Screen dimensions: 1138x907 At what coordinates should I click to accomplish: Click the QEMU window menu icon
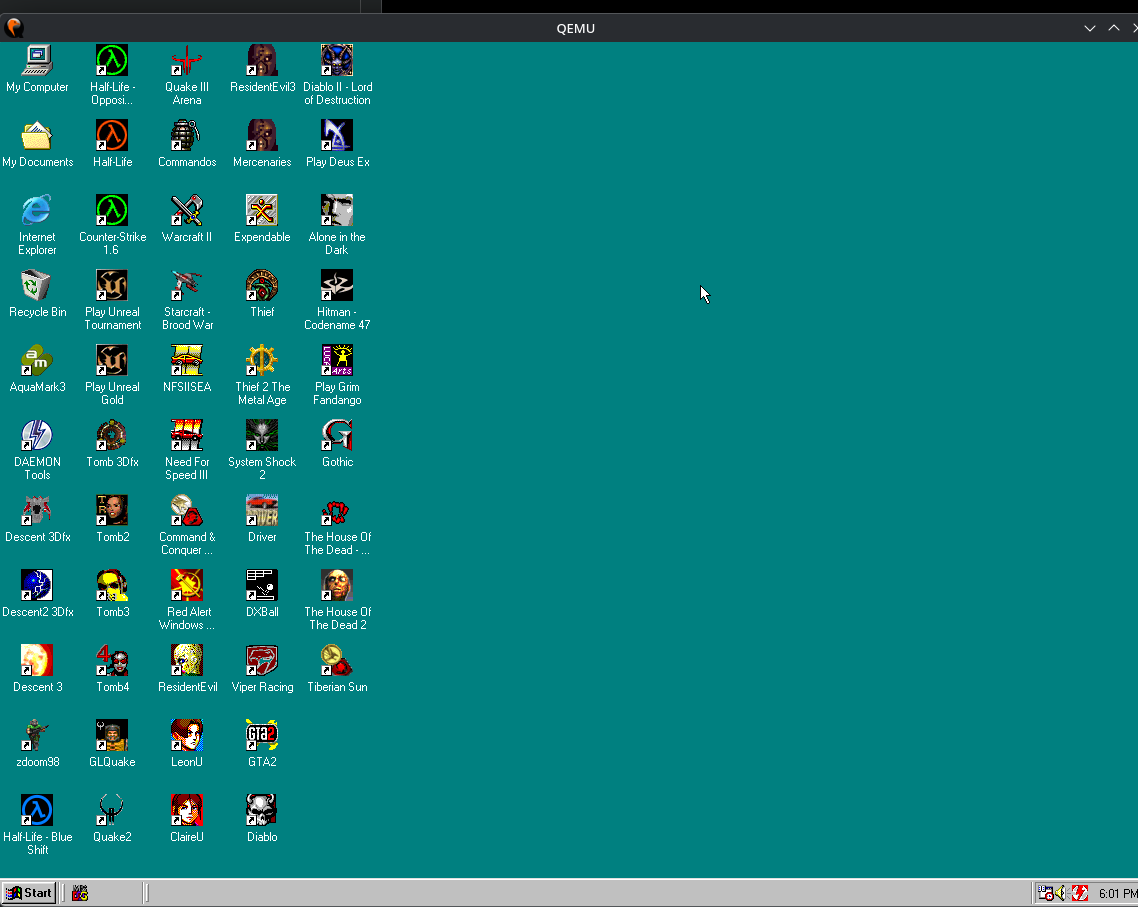pos(14,28)
